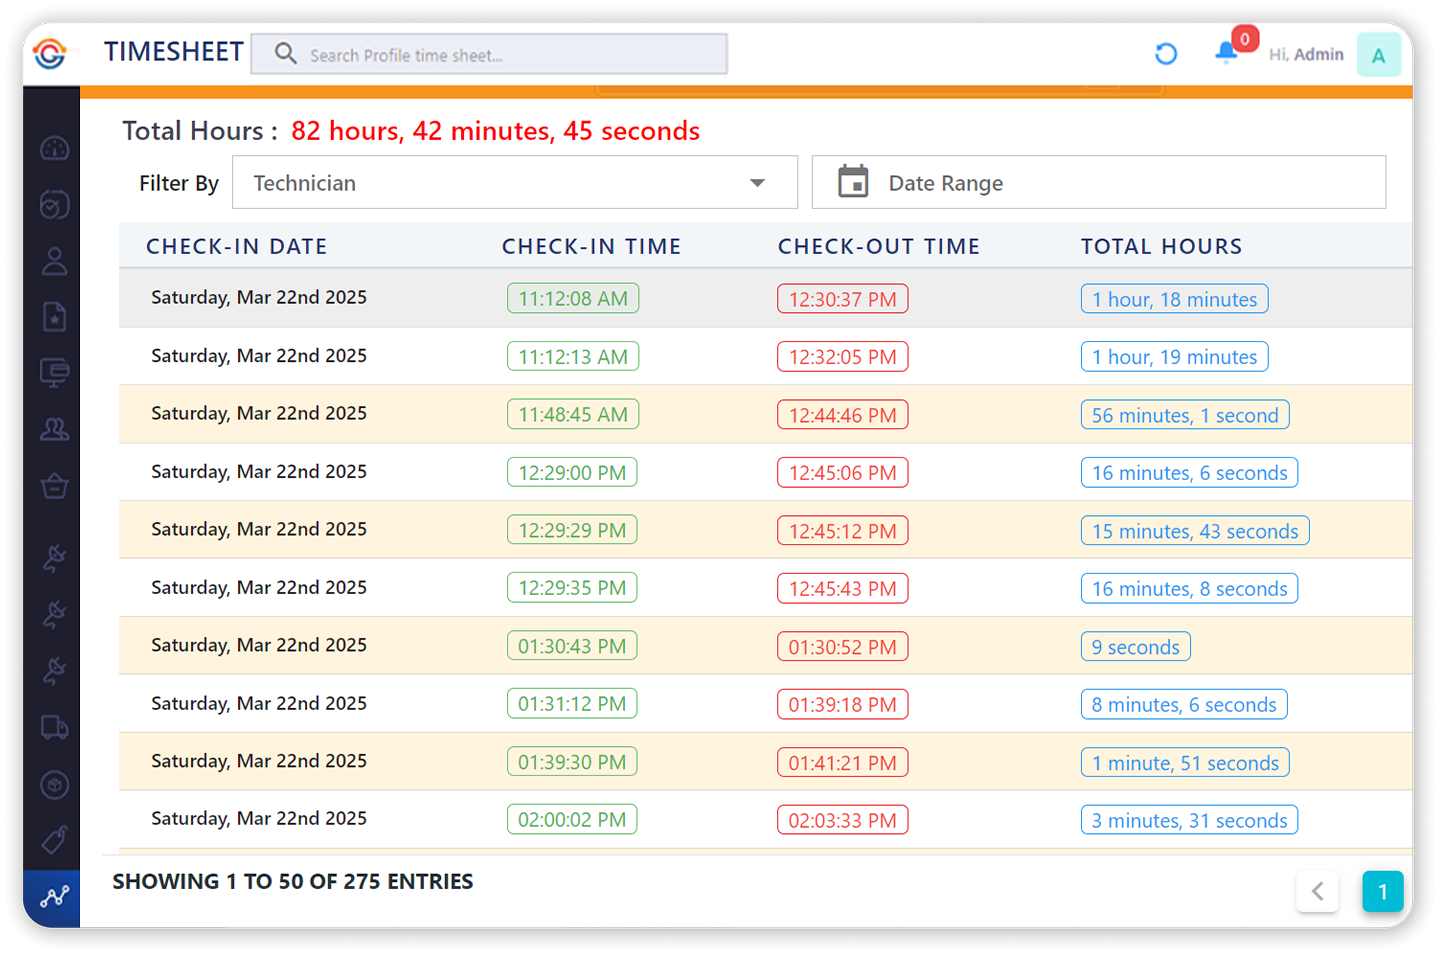Select check-in time 11:12:13 AM
1440x955 pixels.
pyautogui.click(x=573, y=356)
